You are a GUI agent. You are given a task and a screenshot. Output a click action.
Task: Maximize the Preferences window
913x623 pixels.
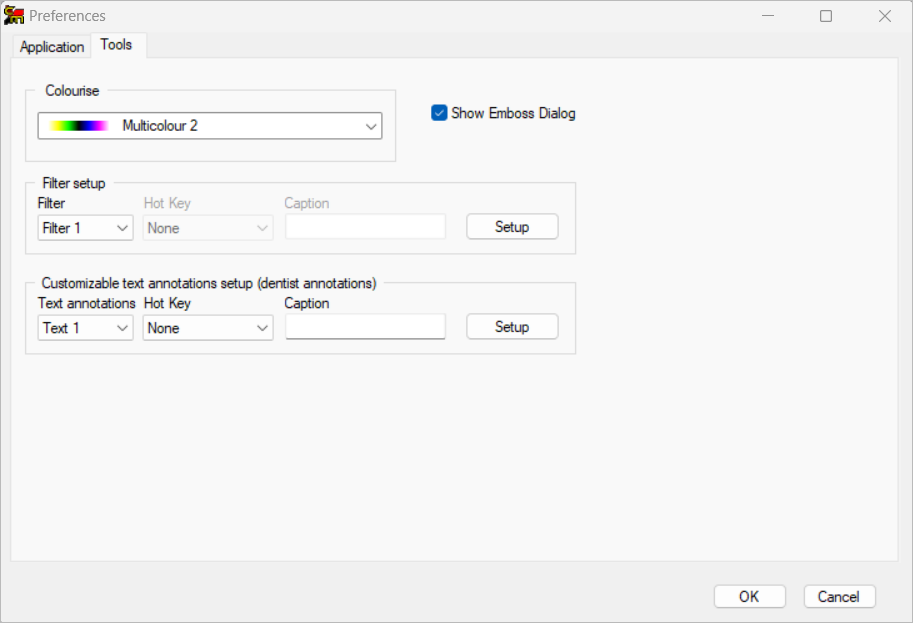coord(826,16)
